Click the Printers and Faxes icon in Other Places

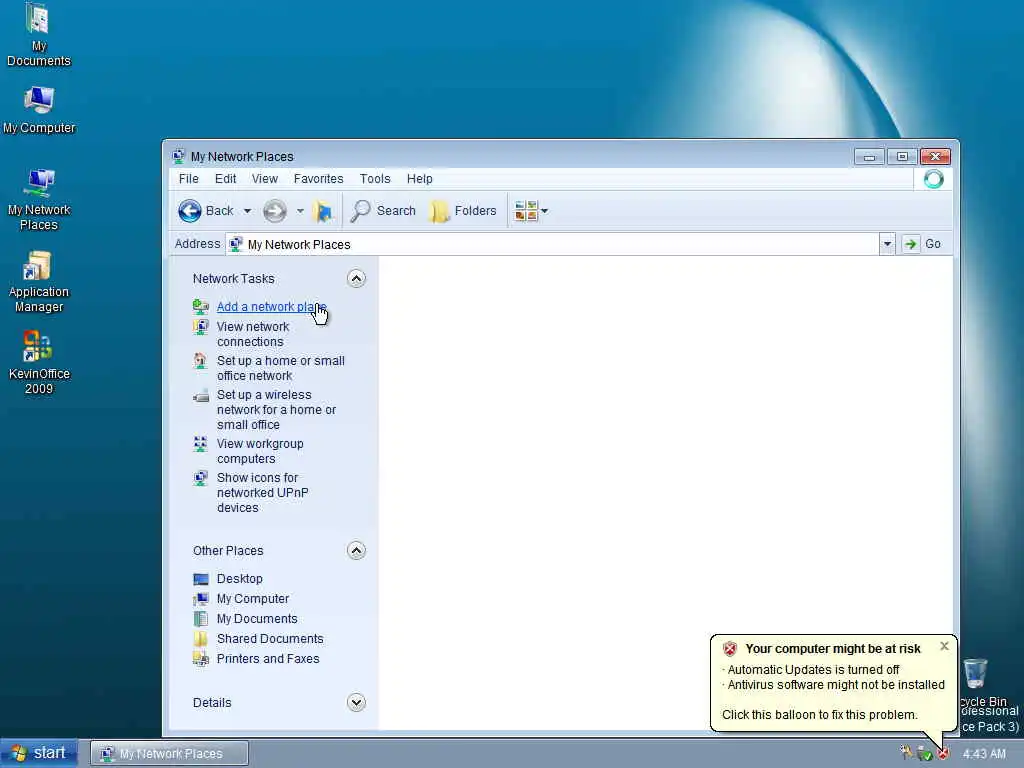point(200,658)
